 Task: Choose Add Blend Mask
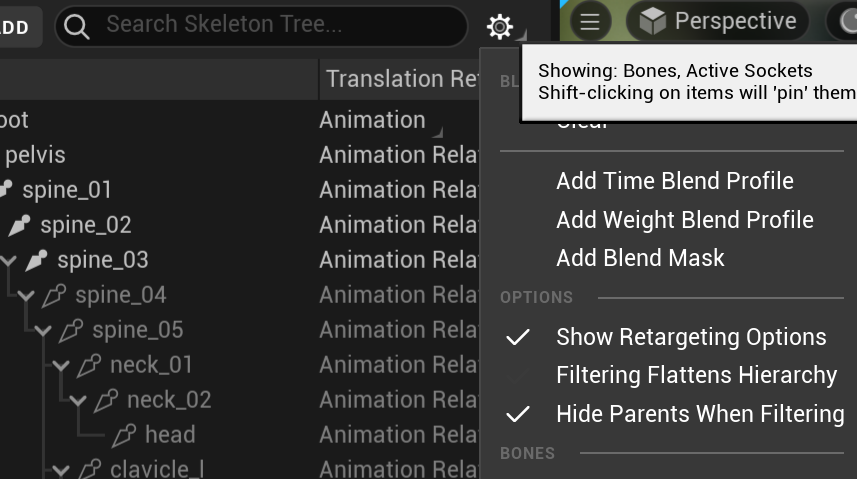coord(640,258)
